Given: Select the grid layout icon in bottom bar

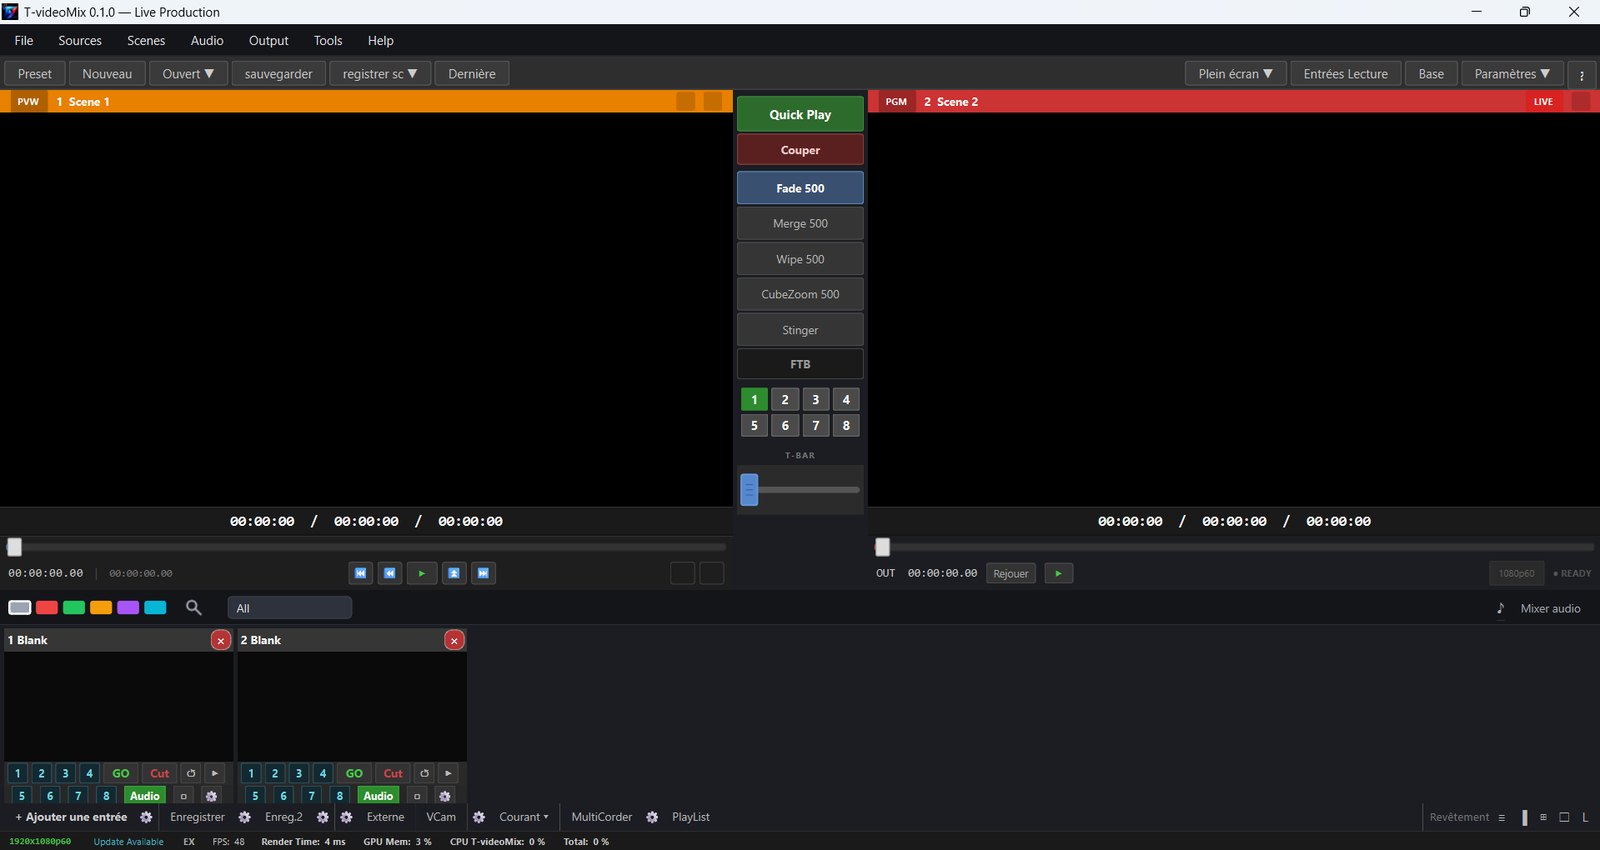Looking at the screenshot, I should 1543,817.
